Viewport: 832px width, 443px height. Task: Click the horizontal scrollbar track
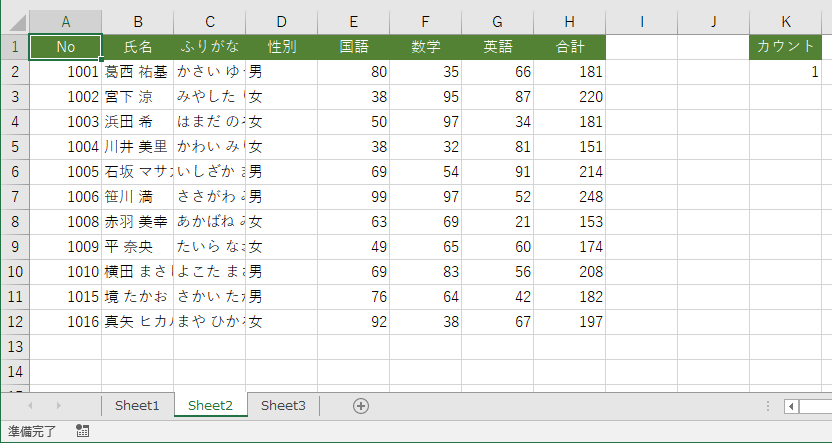click(816, 406)
